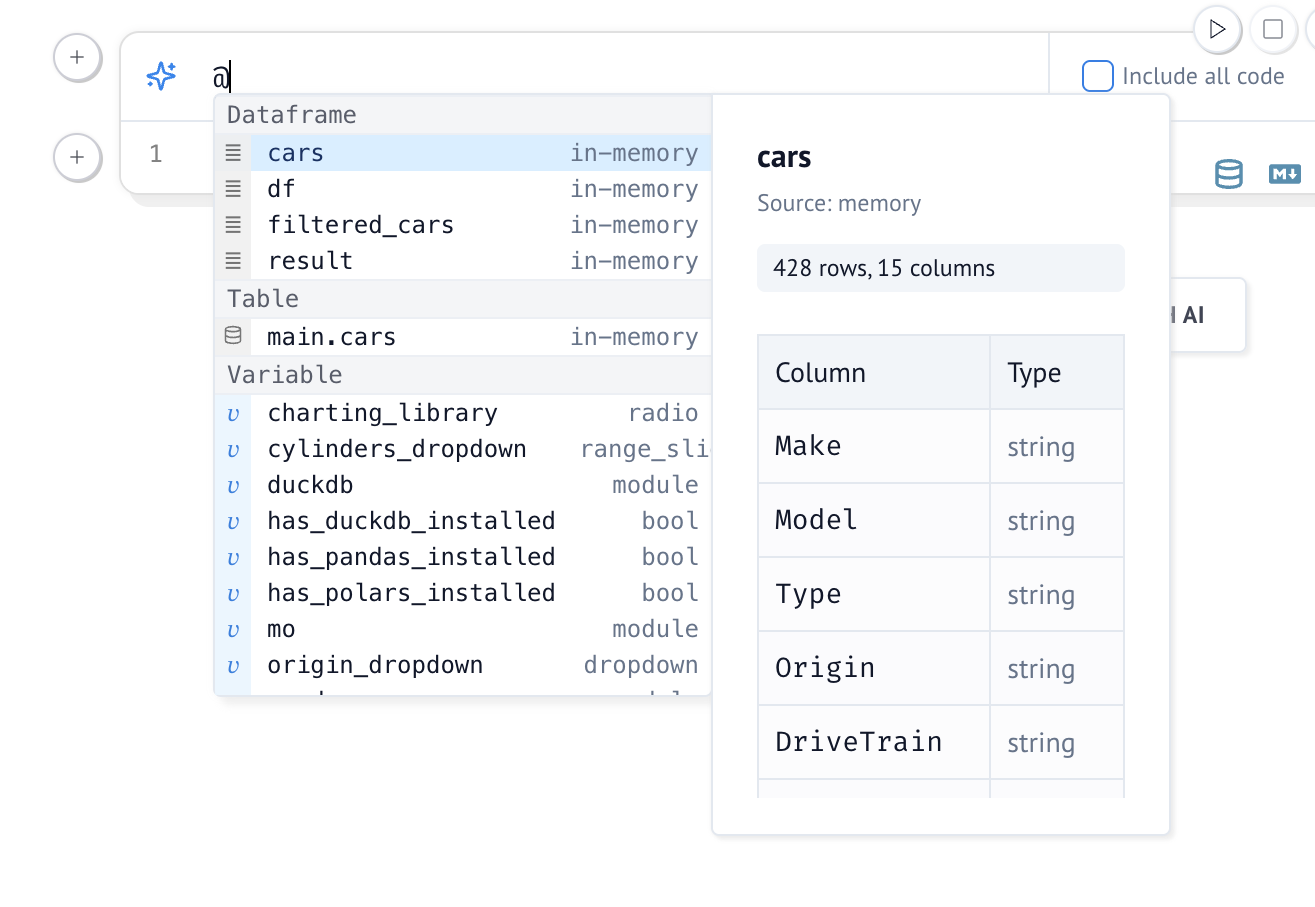Click the 428 rows, 15 columns badge
This screenshot has height=907, width=1315.
tap(941, 268)
